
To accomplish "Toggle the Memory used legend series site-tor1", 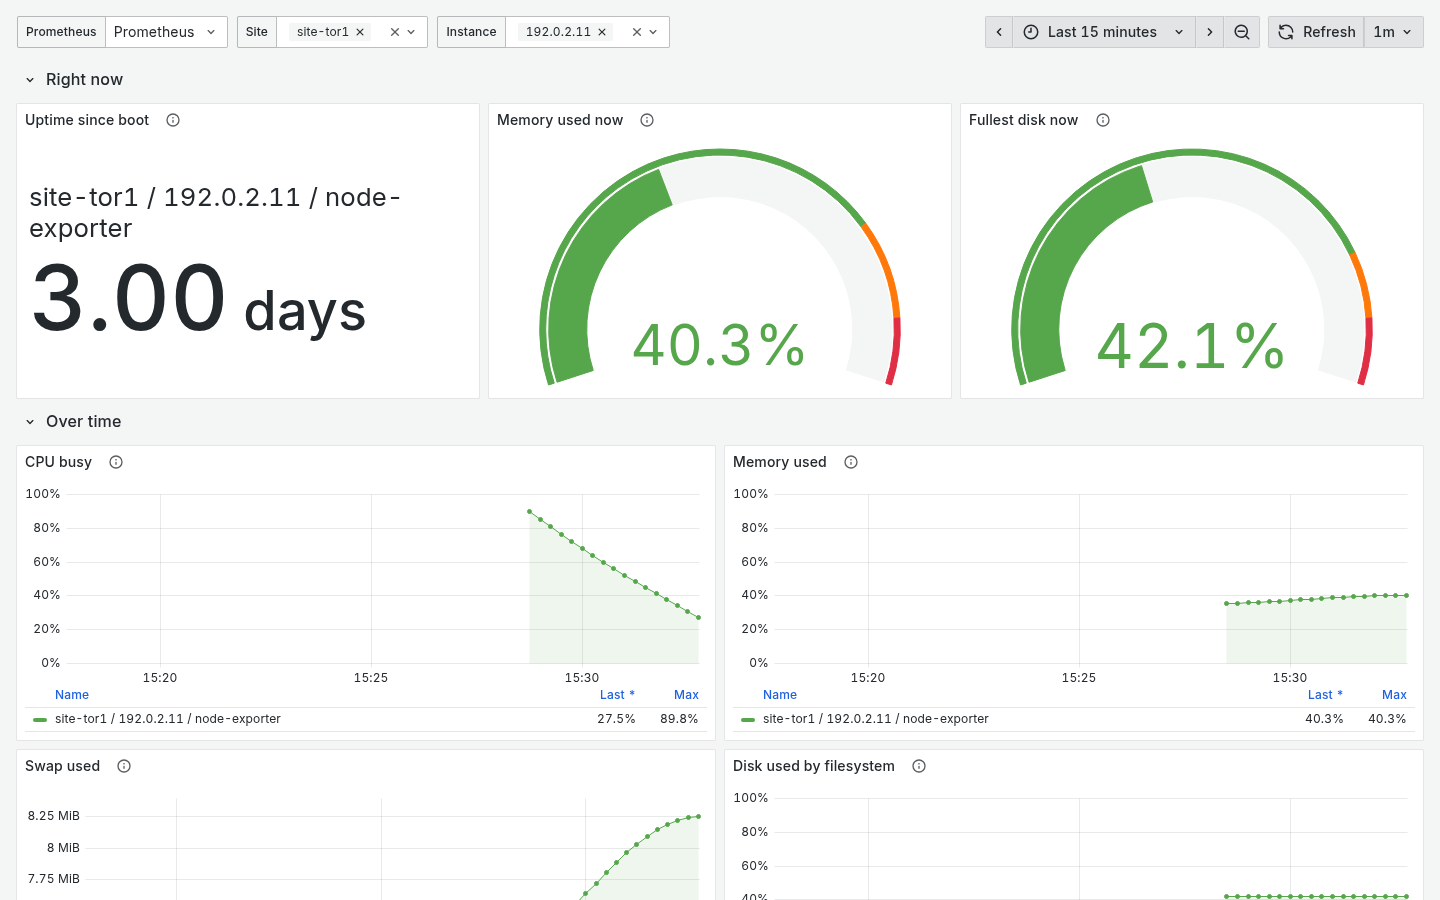I will click(x=876, y=719).
